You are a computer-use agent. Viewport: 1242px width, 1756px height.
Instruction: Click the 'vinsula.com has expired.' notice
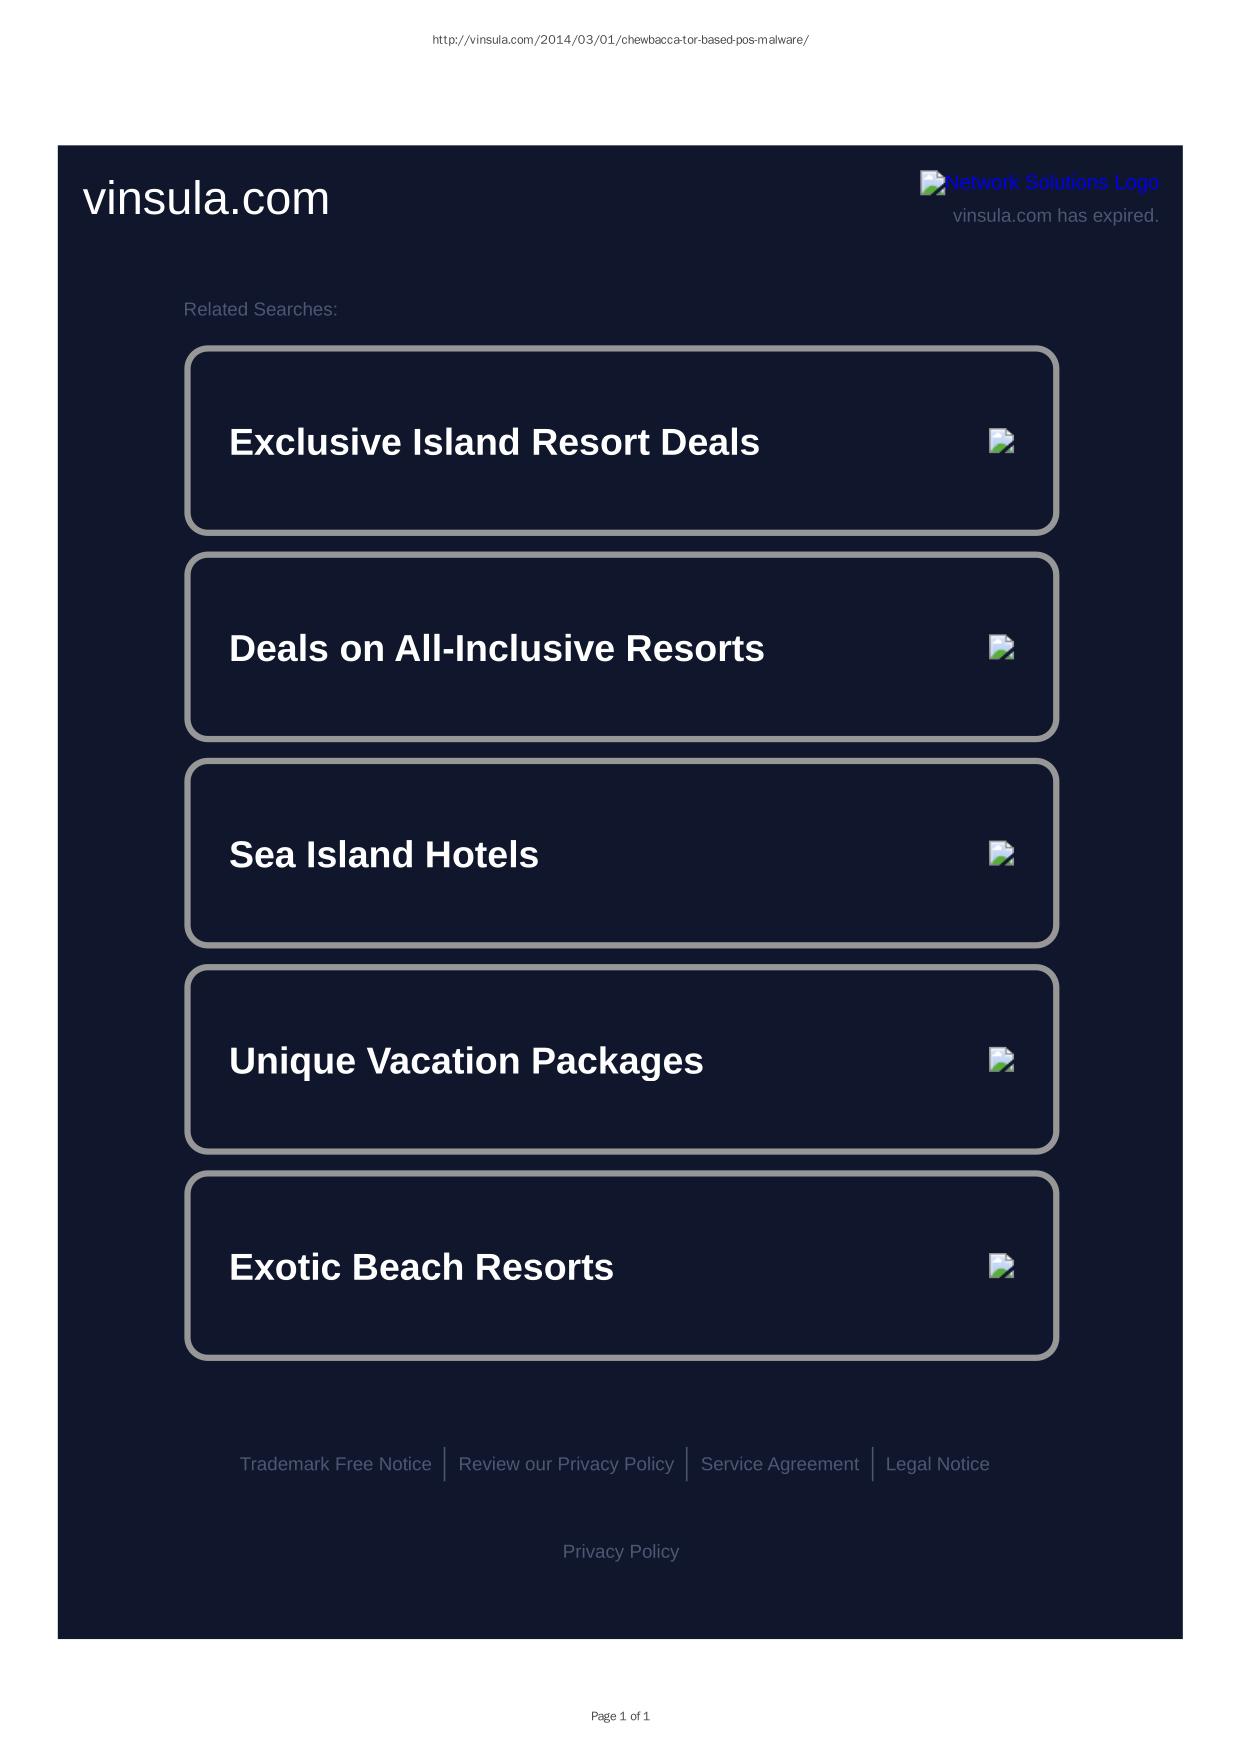[x=1055, y=216]
